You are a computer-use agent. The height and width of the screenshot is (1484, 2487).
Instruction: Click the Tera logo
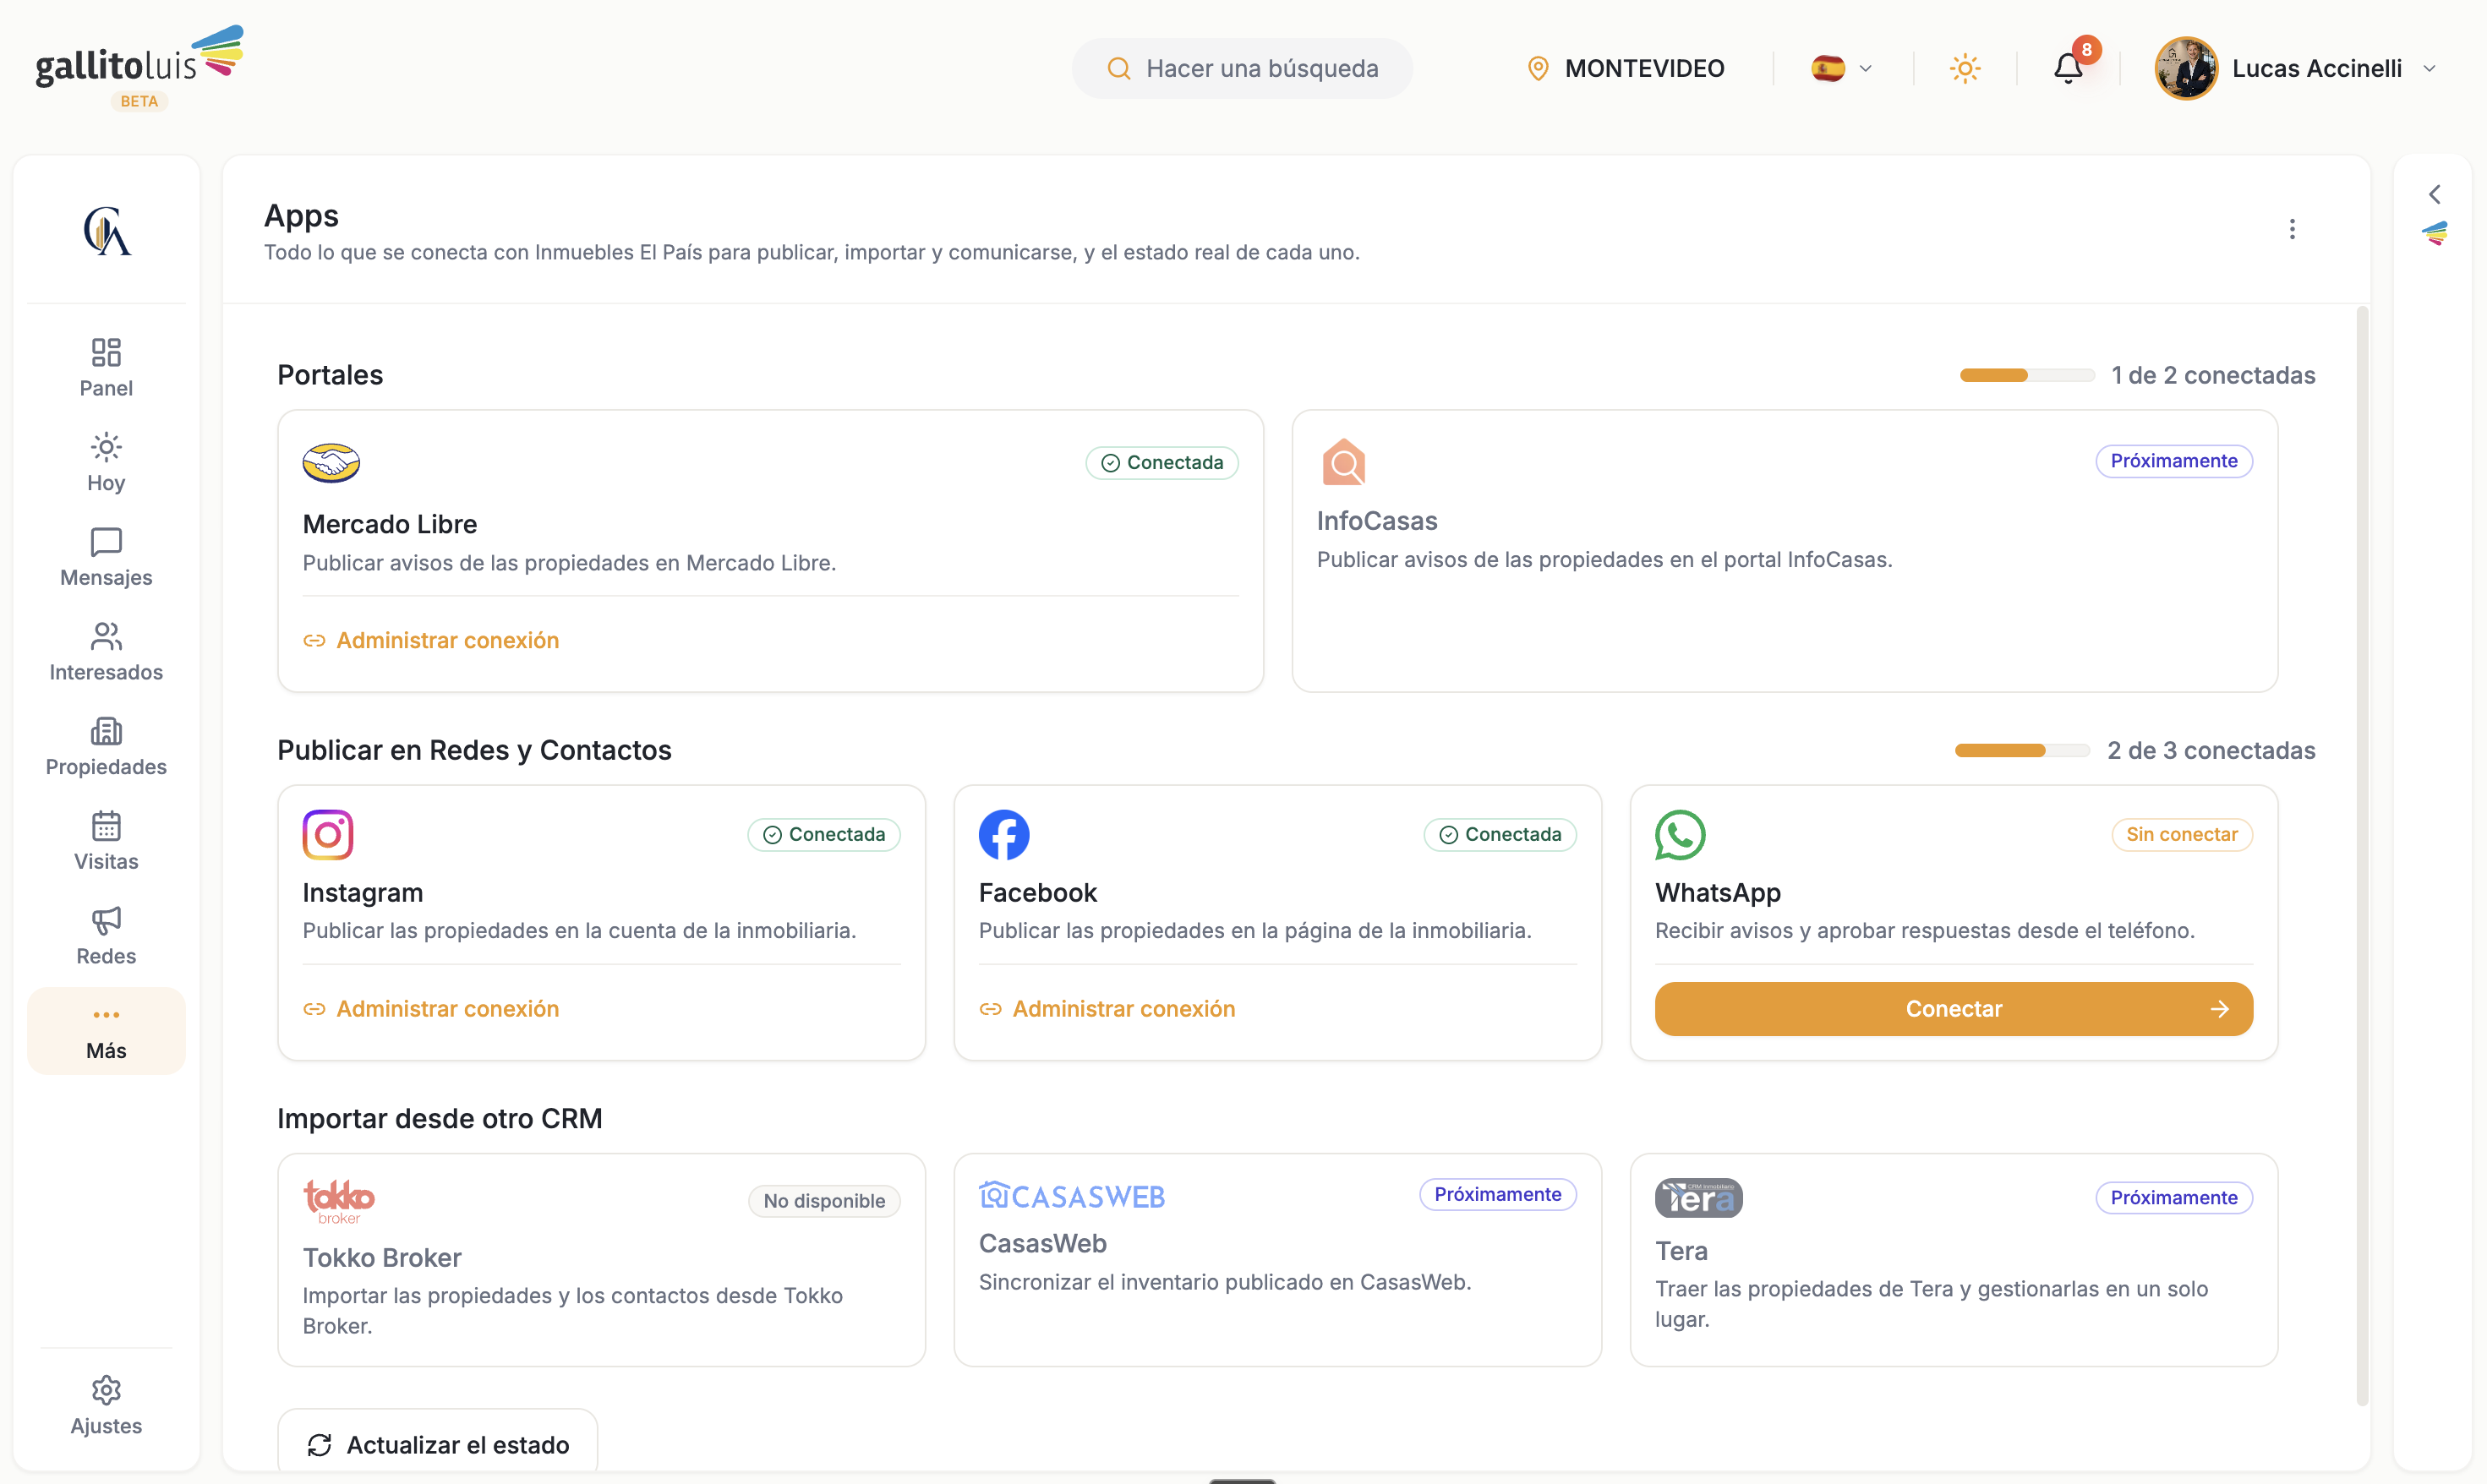(x=1698, y=1197)
